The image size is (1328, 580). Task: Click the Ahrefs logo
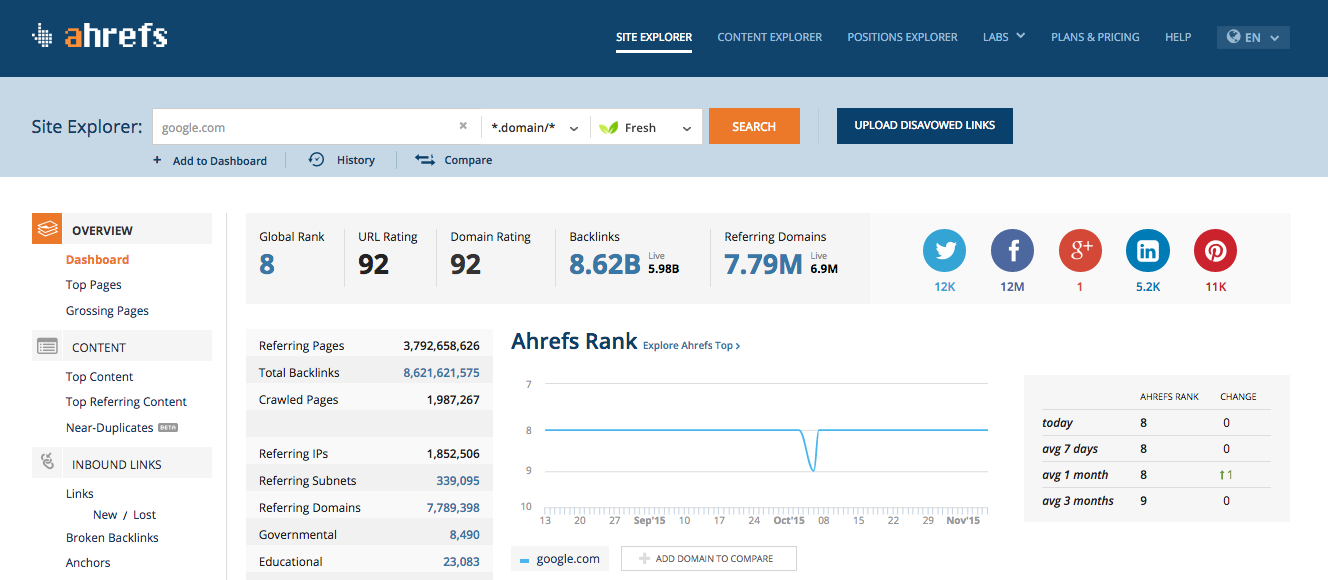pyautogui.click(x=99, y=37)
